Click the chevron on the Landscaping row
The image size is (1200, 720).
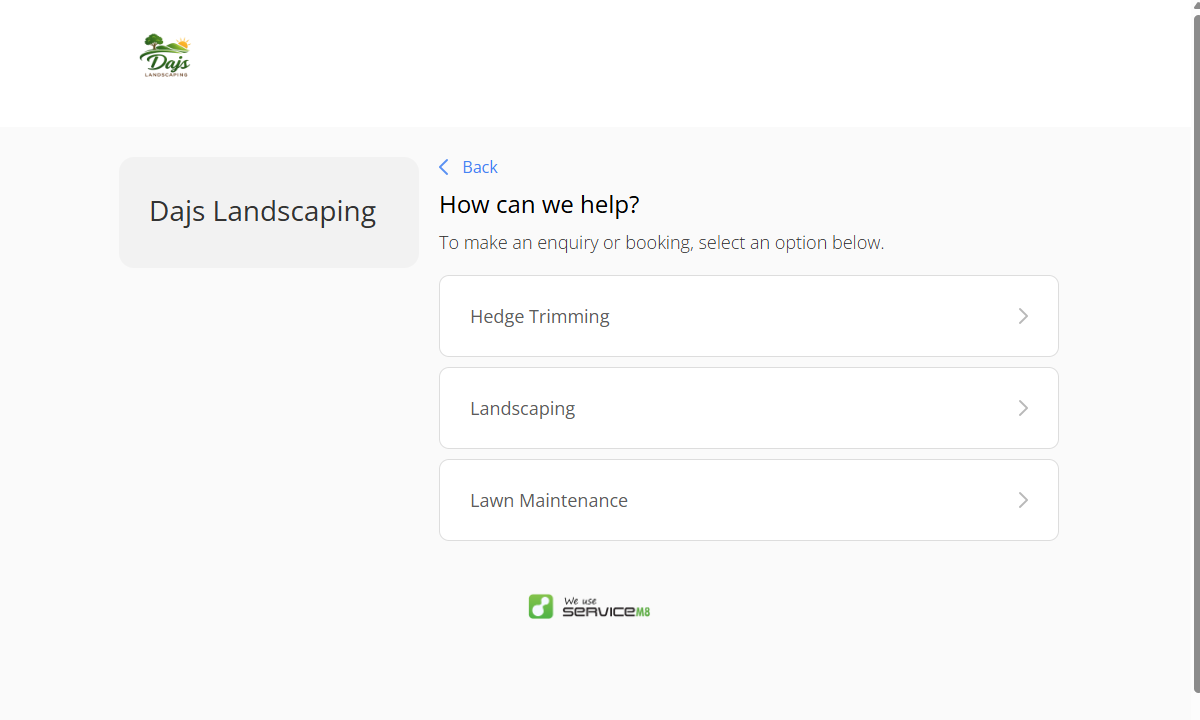tap(1023, 408)
